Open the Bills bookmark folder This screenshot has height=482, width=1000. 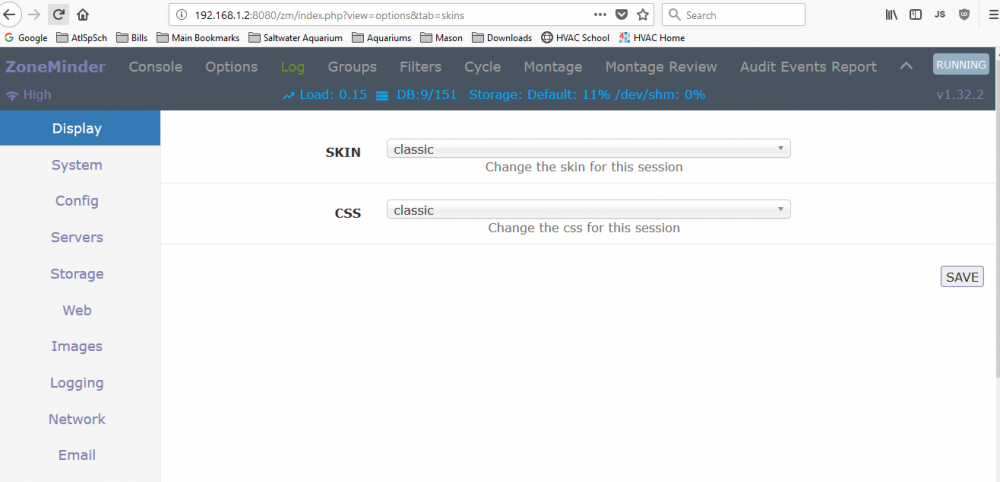pyautogui.click(x=132, y=38)
